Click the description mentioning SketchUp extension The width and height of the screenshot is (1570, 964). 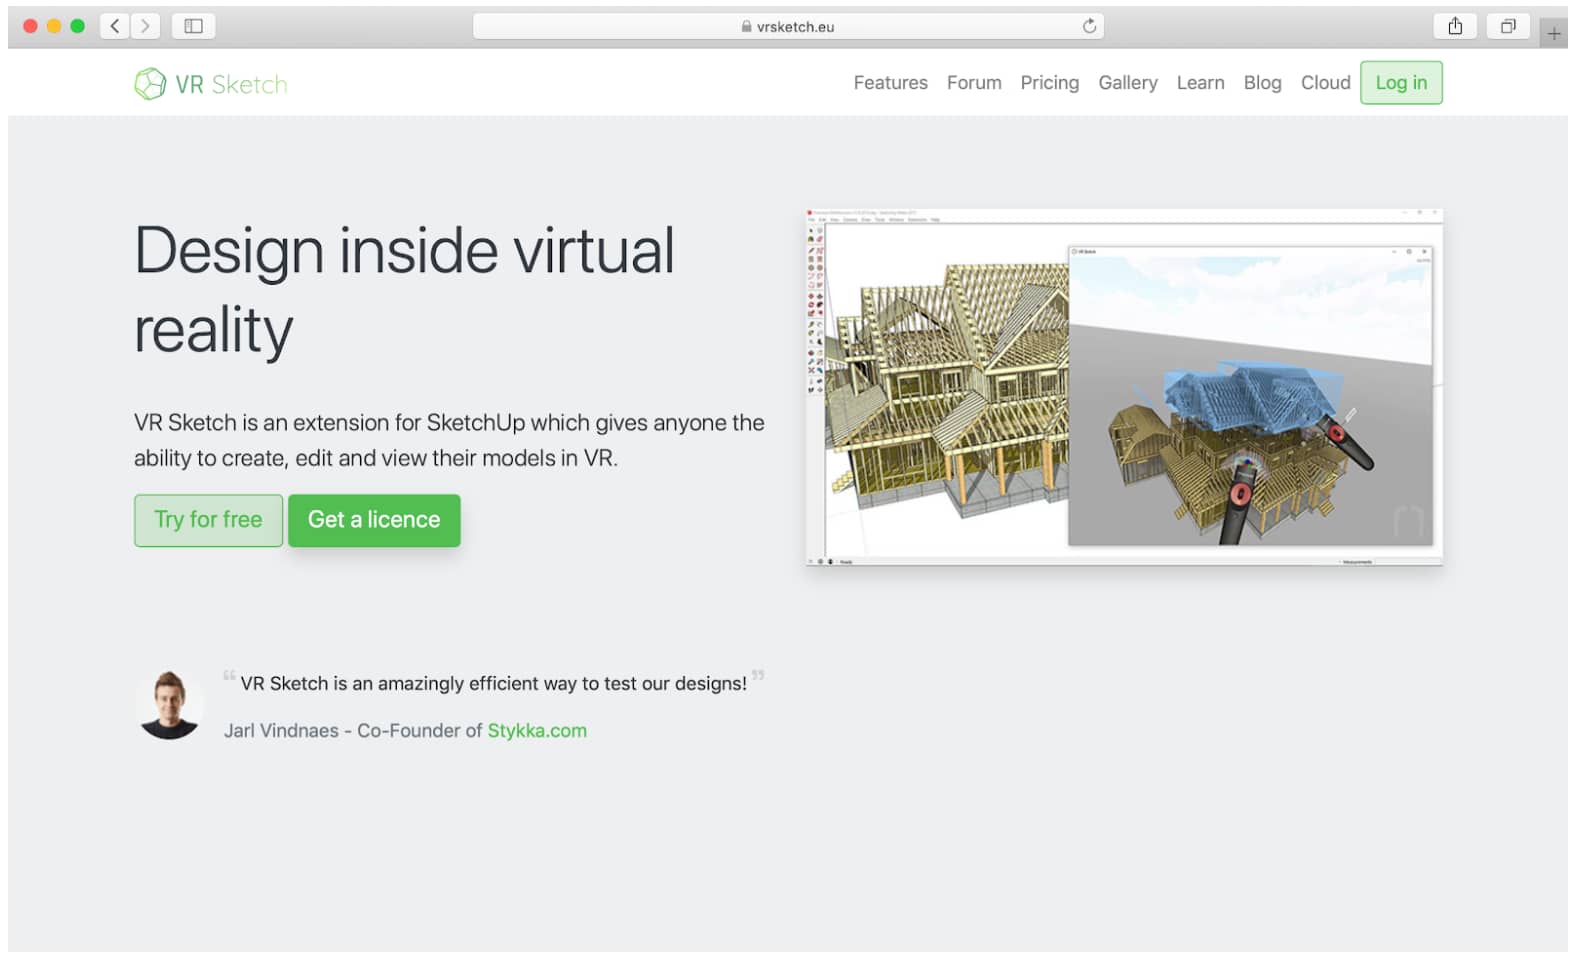(x=449, y=440)
